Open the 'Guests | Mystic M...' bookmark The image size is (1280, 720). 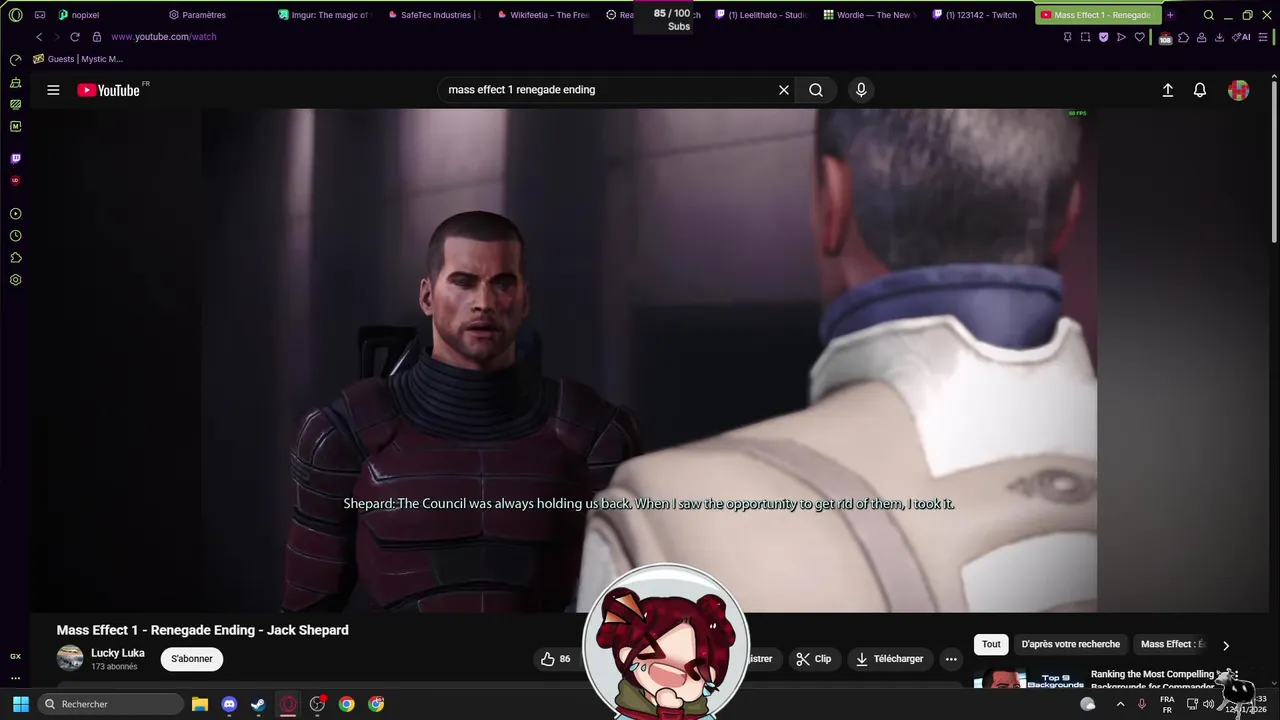click(x=78, y=59)
